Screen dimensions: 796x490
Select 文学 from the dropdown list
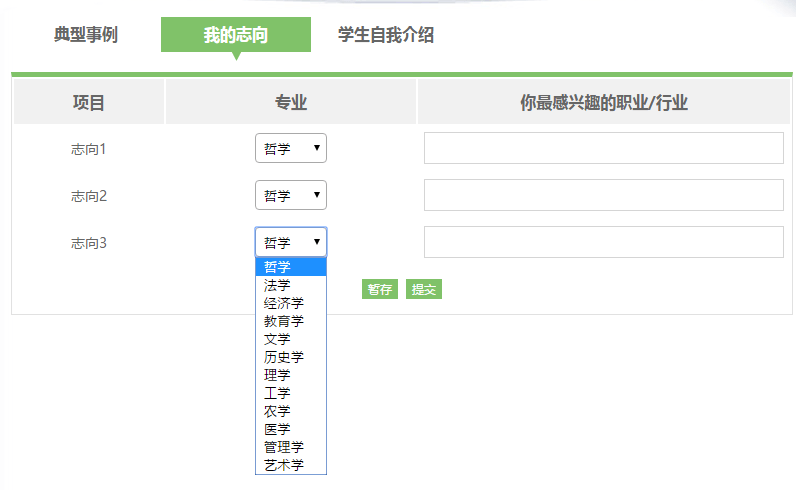tap(291, 339)
